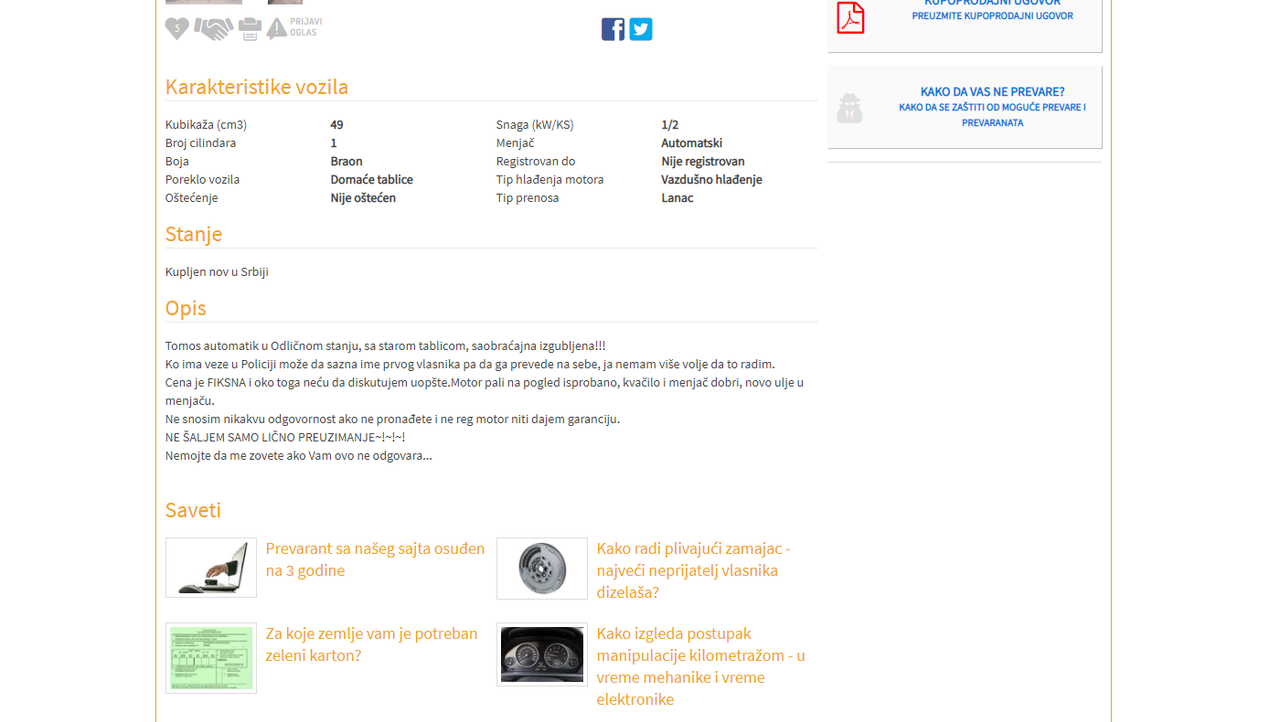Click the red PDF contract icon
The image size is (1280, 722).
tap(851, 17)
